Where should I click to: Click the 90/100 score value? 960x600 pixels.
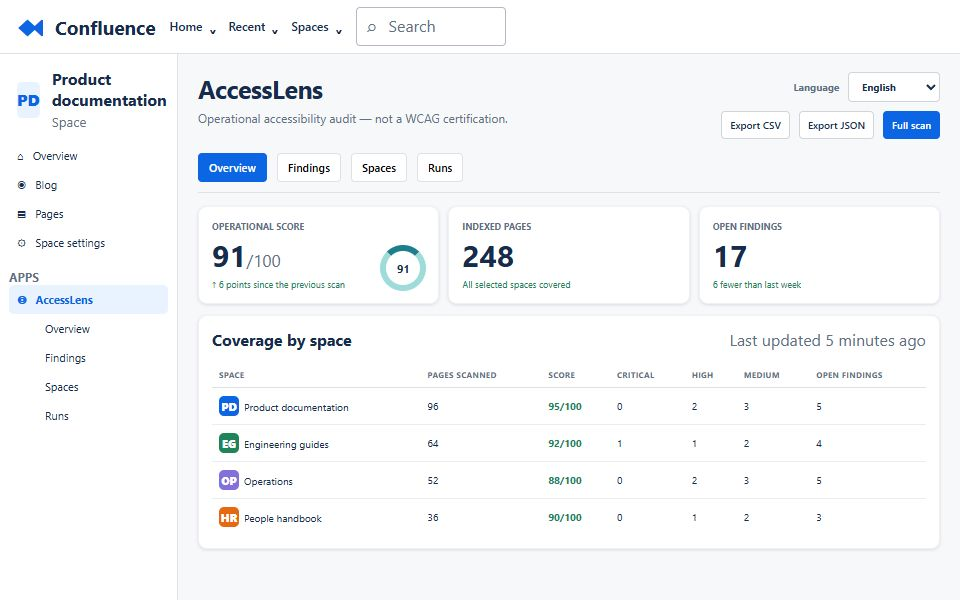[x=564, y=517]
